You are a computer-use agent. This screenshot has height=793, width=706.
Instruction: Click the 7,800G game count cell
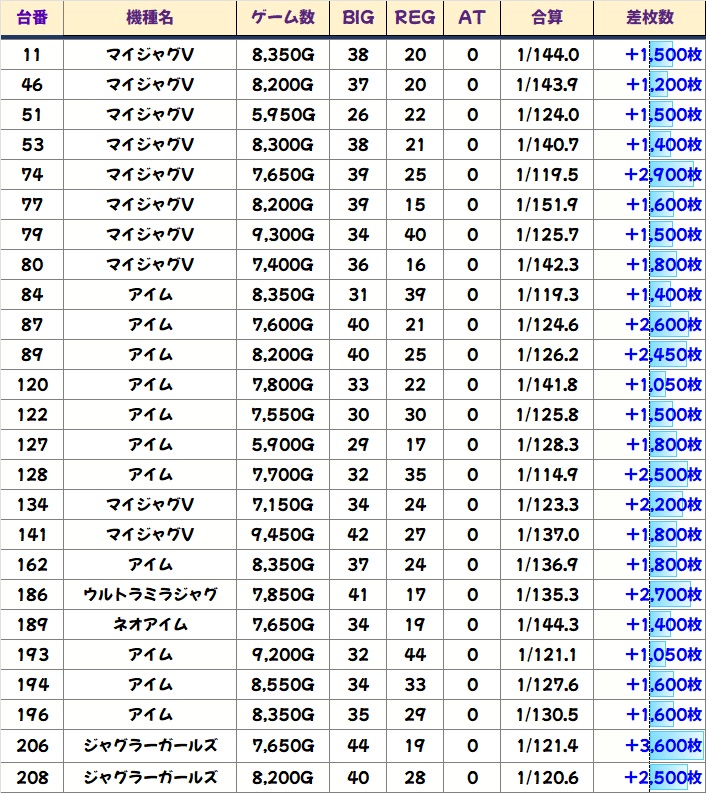(x=283, y=385)
